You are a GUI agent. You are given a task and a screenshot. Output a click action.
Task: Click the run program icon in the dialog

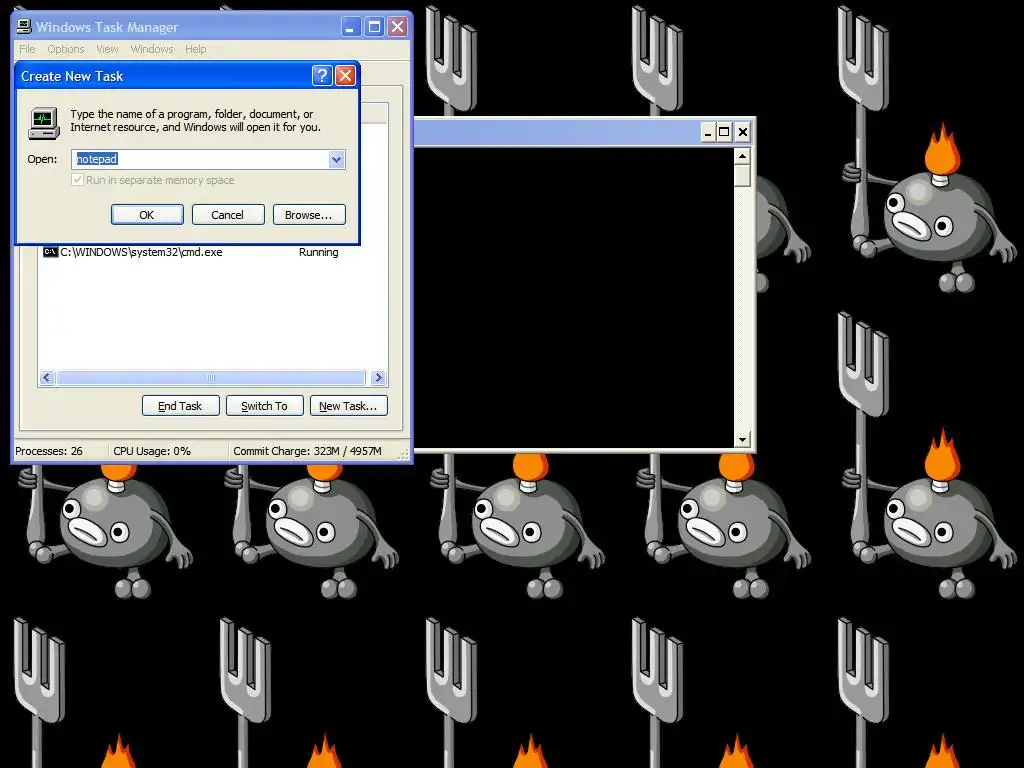pos(44,123)
